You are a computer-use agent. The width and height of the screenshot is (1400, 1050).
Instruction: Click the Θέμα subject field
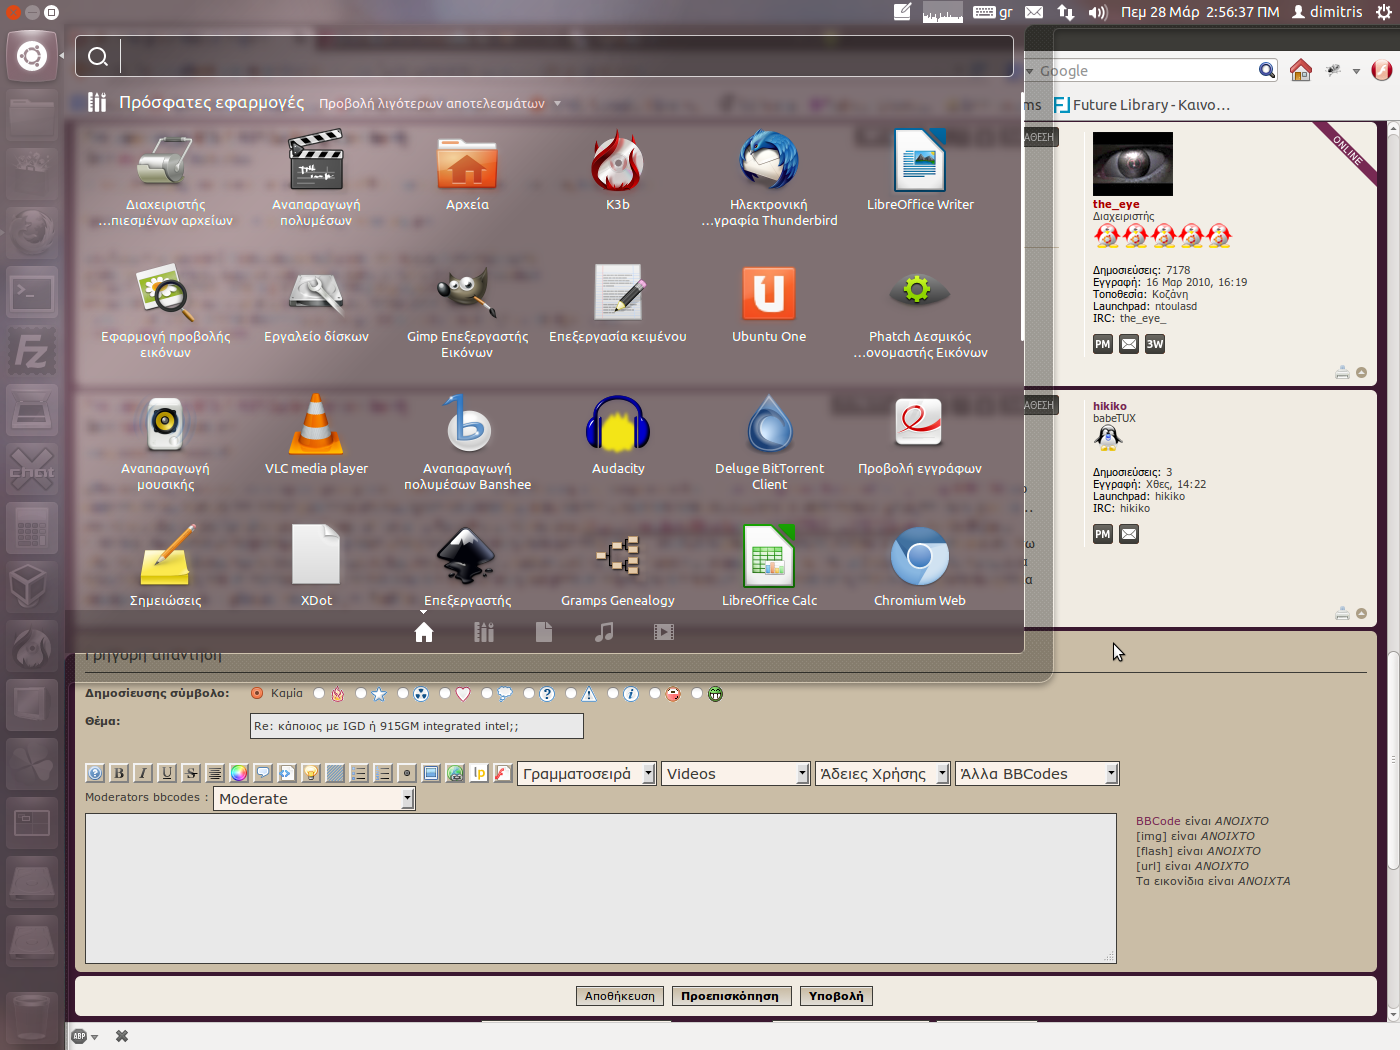pos(416,726)
